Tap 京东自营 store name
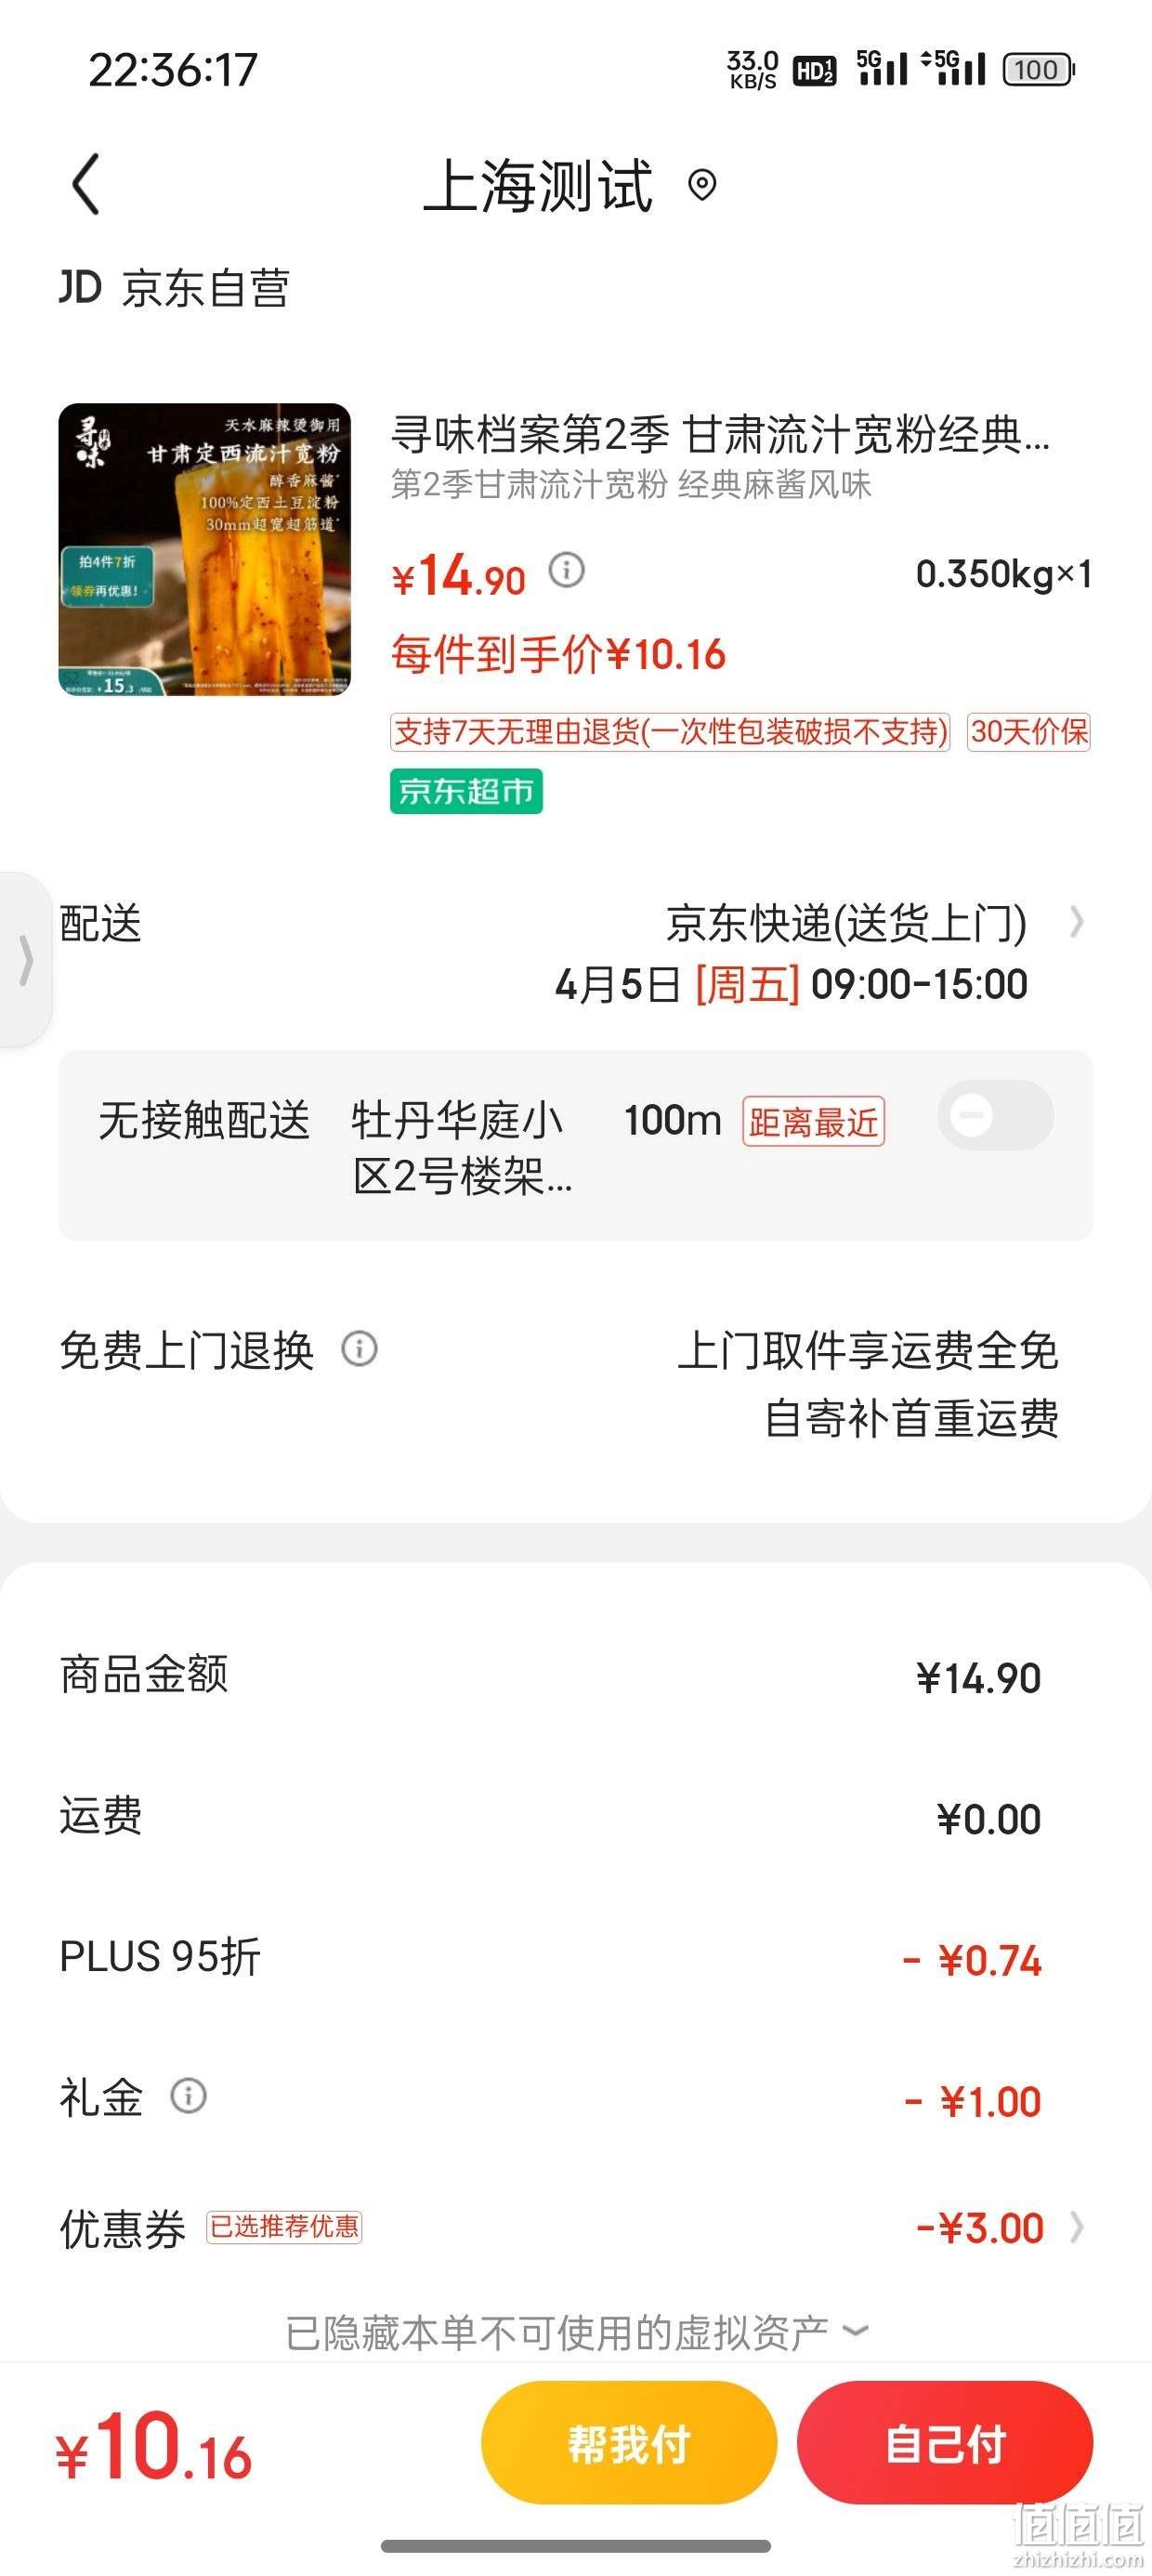Viewport: 1152px width, 2576px height. pos(206,288)
